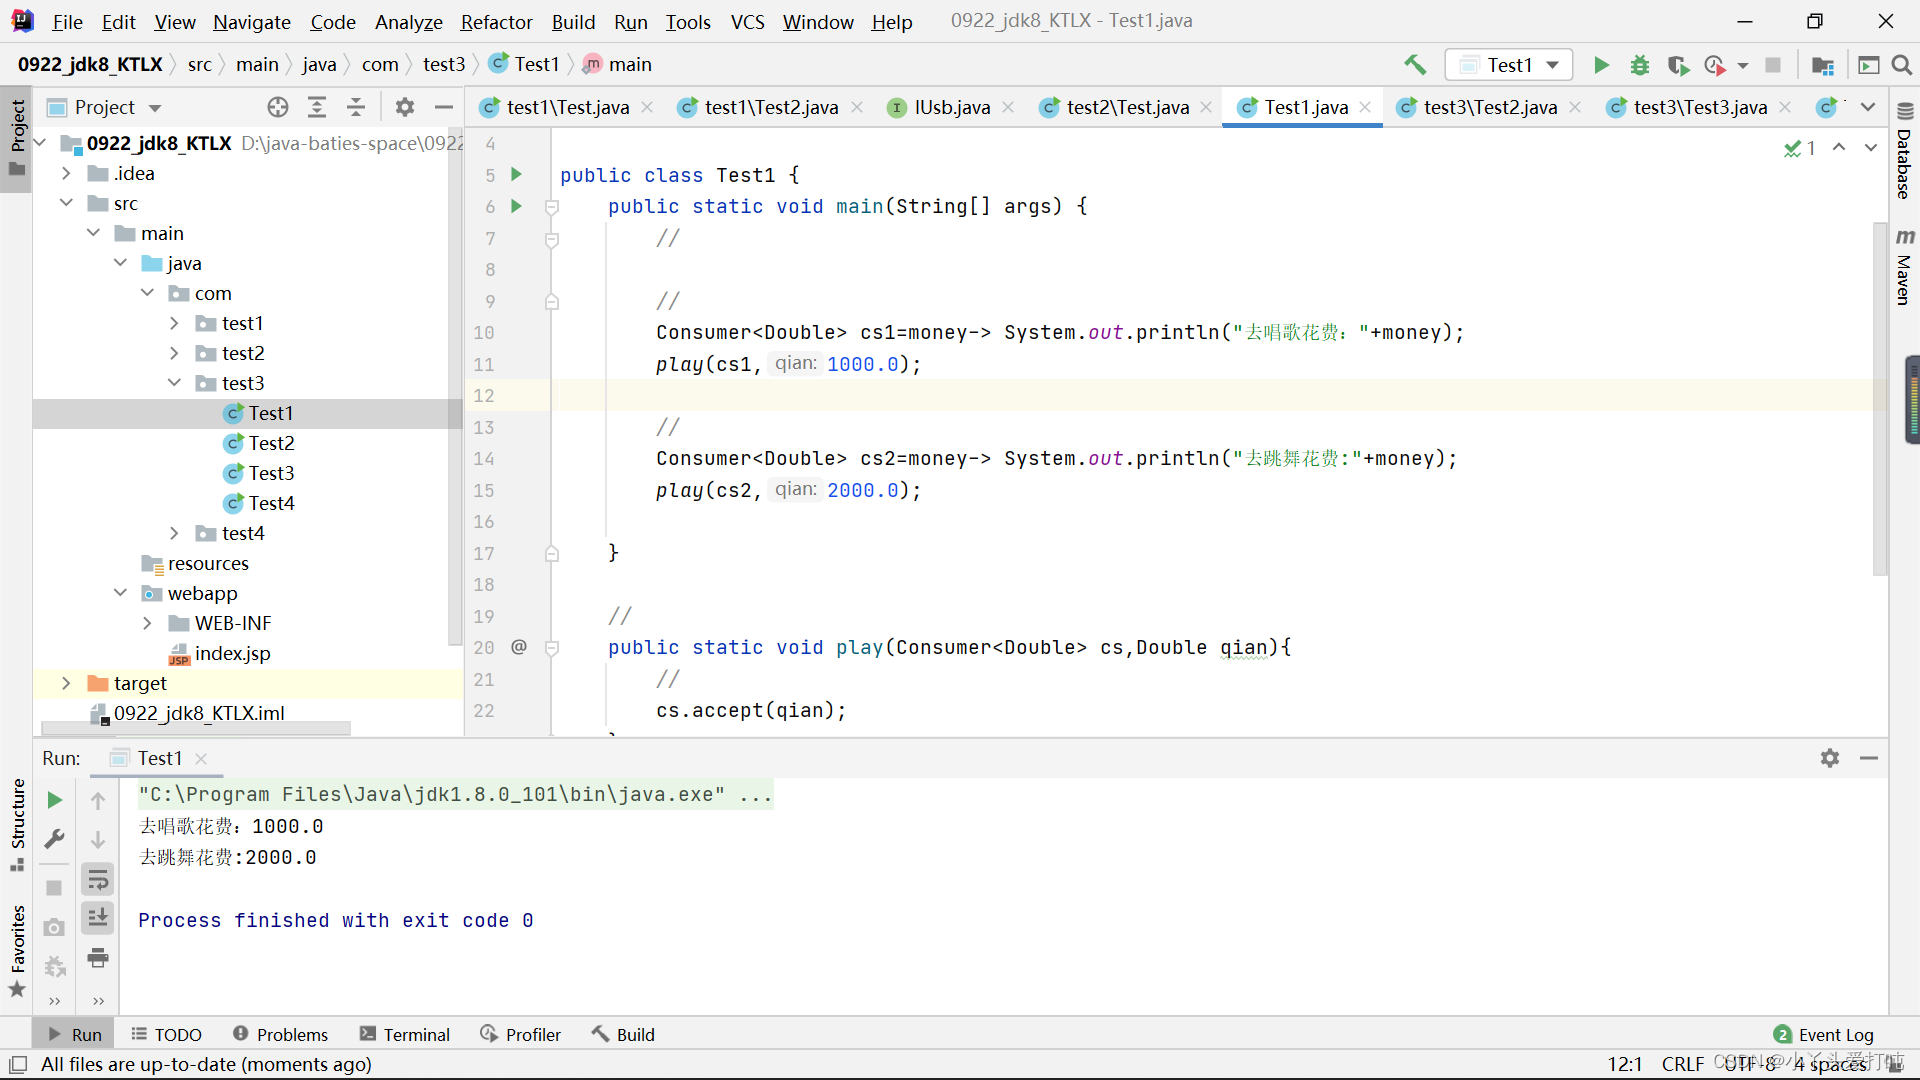Open the Event Log
Screen dimensions: 1920x1080
tap(1823, 1034)
